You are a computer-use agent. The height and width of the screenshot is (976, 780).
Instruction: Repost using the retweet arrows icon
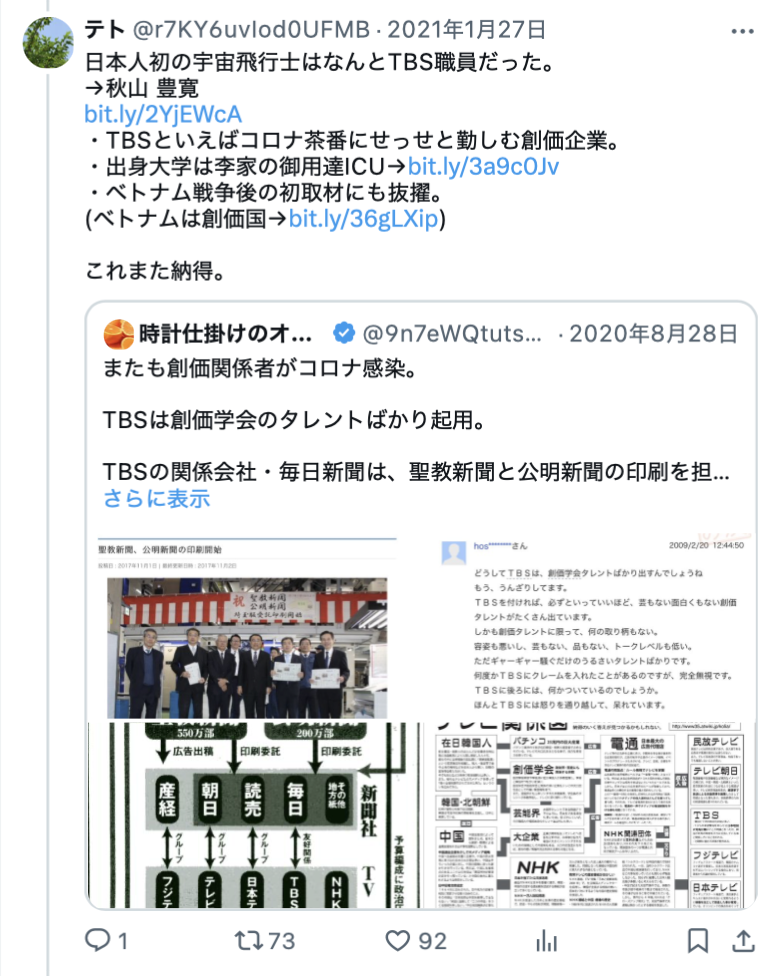pos(248,940)
